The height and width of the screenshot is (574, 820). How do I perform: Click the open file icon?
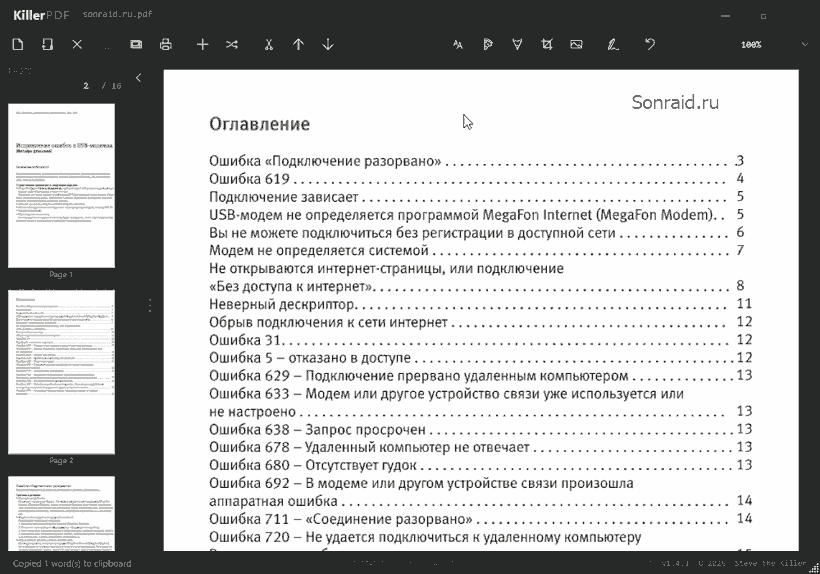pyautogui.click(x=47, y=44)
